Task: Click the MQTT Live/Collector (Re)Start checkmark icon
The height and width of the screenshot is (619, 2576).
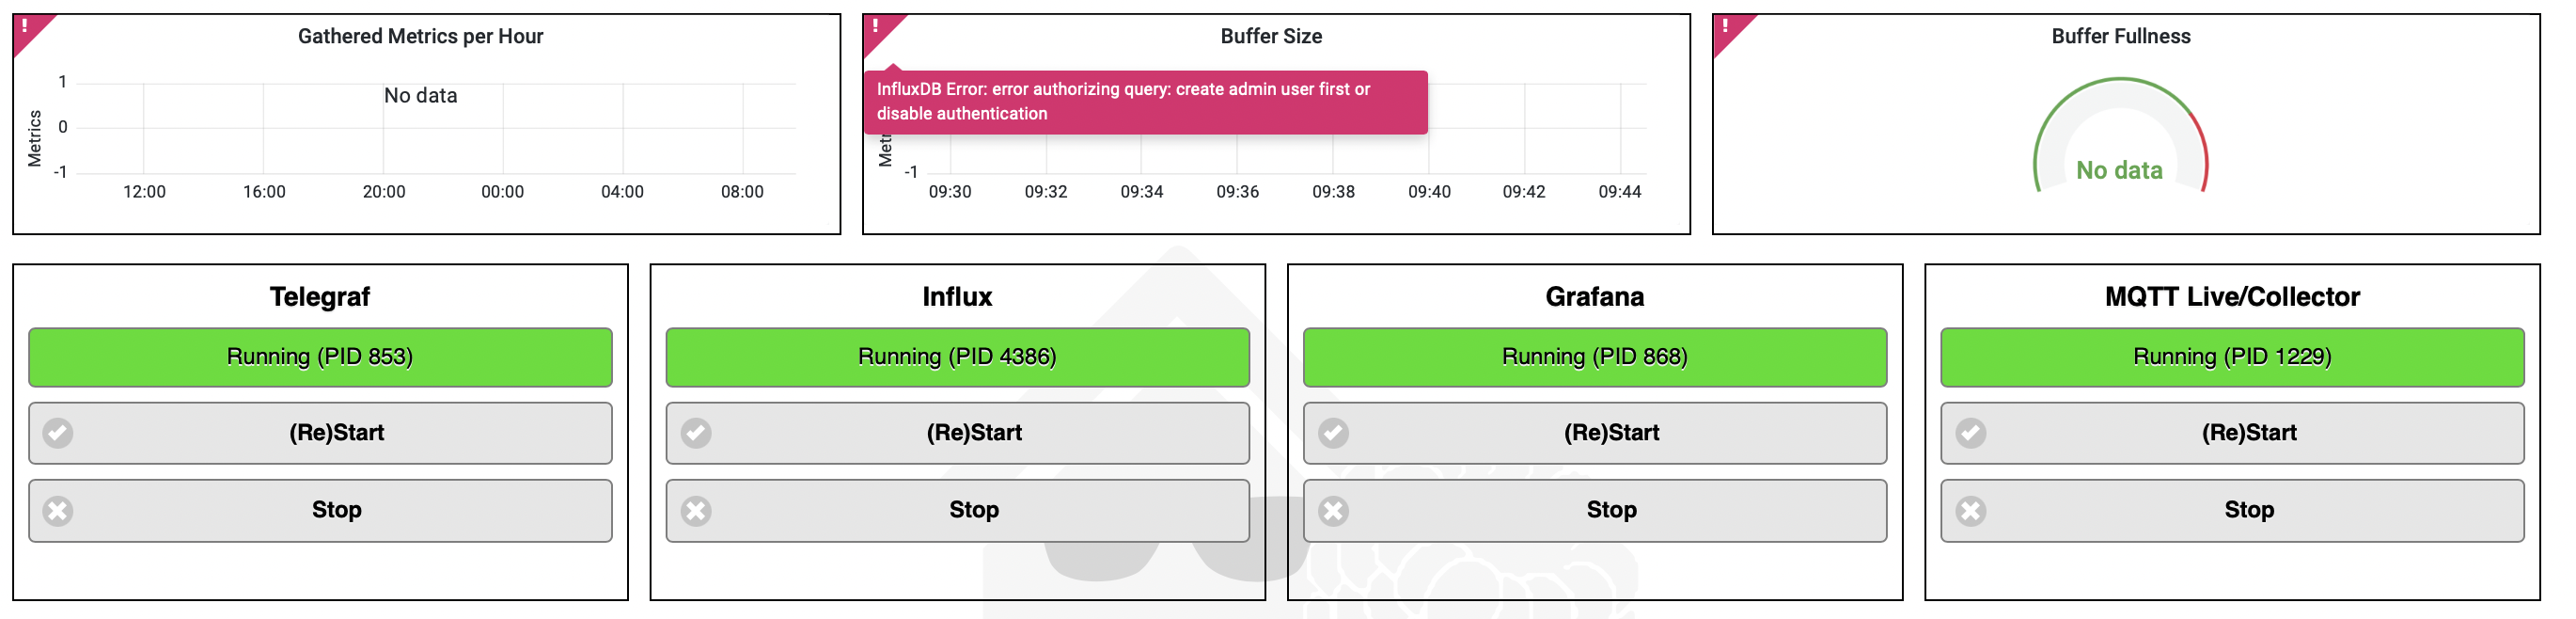Action: 1971,433
